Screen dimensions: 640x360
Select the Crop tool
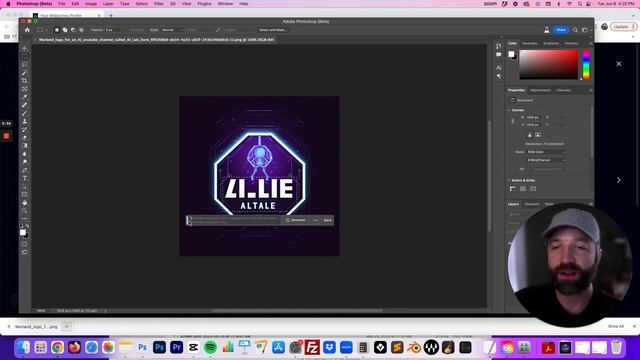24,81
